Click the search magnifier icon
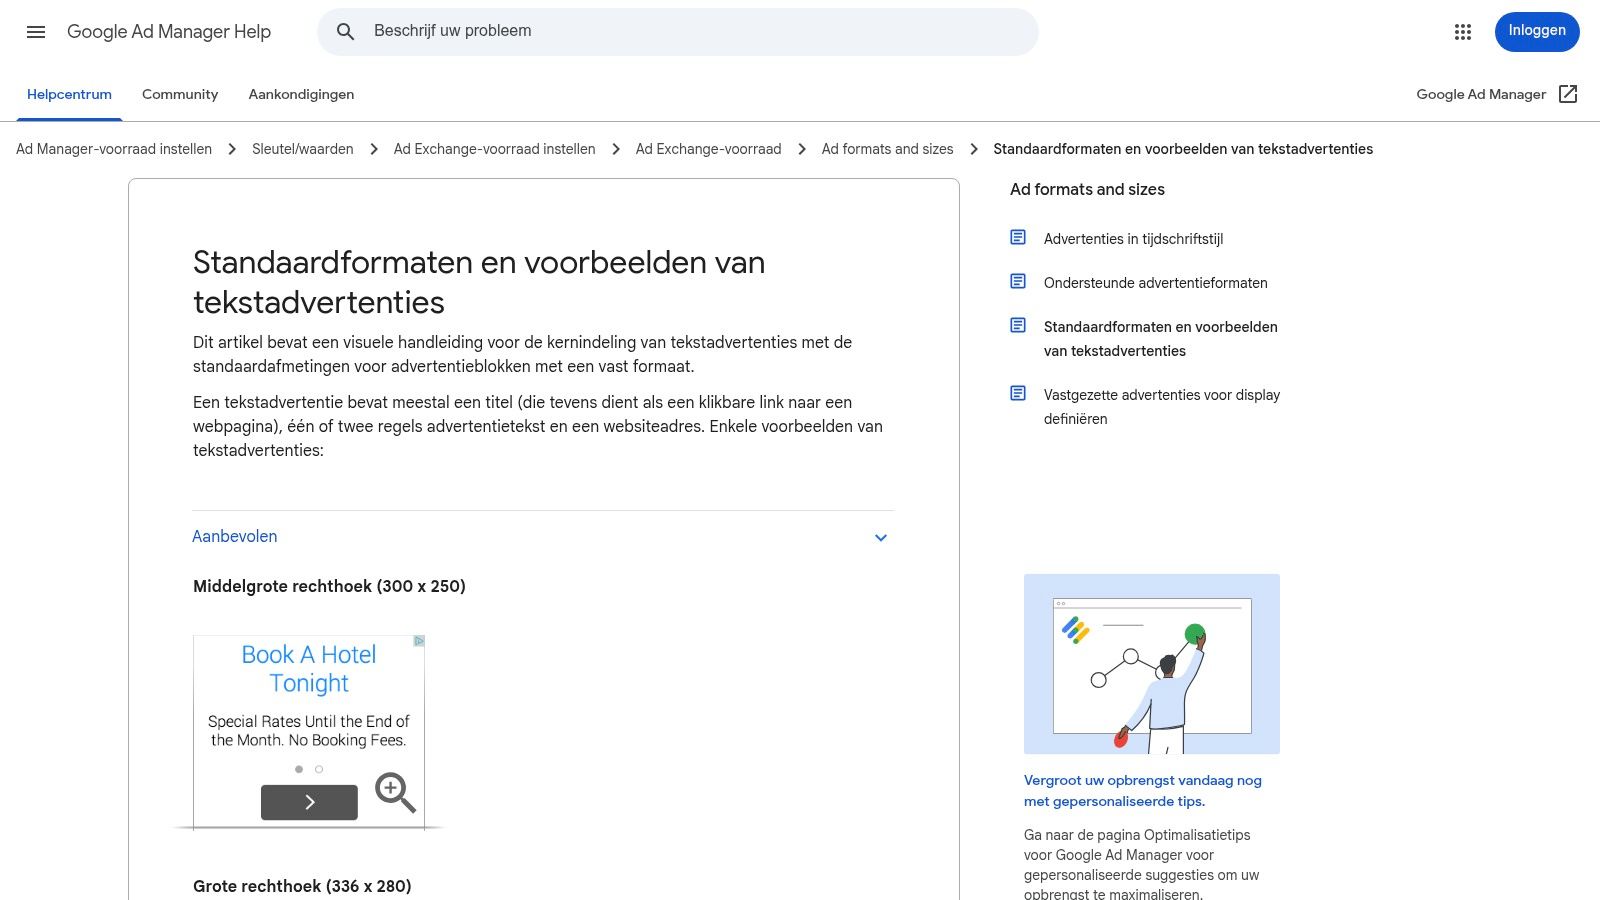Image resolution: width=1600 pixels, height=900 pixels. click(x=346, y=32)
